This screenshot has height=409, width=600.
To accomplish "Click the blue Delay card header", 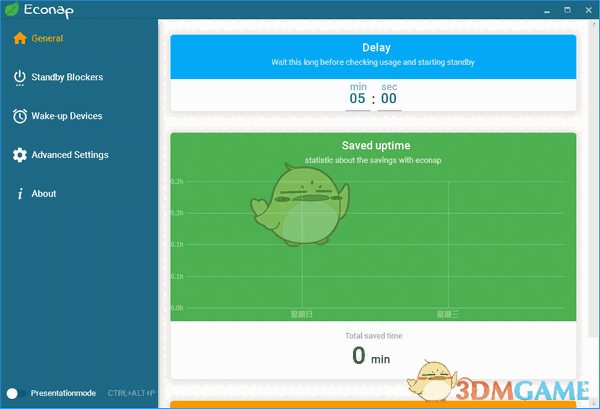I will coord(373,57).
